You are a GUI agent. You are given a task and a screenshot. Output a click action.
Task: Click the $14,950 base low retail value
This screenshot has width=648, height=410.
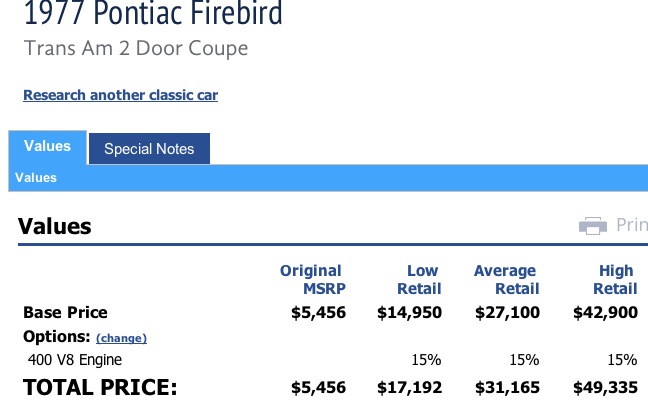click(409, 312)
